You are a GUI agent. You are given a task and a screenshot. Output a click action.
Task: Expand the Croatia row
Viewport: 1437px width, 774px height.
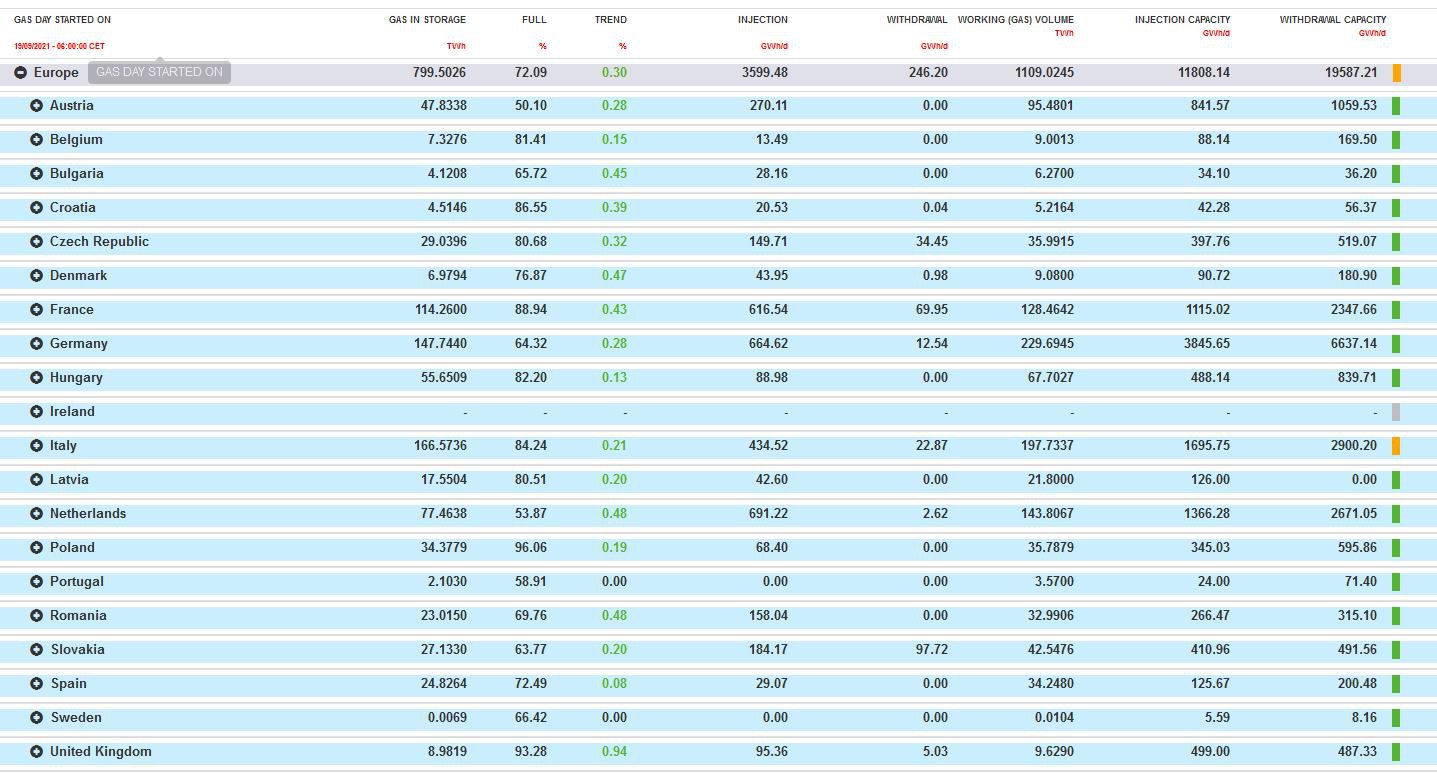[37, 208]
